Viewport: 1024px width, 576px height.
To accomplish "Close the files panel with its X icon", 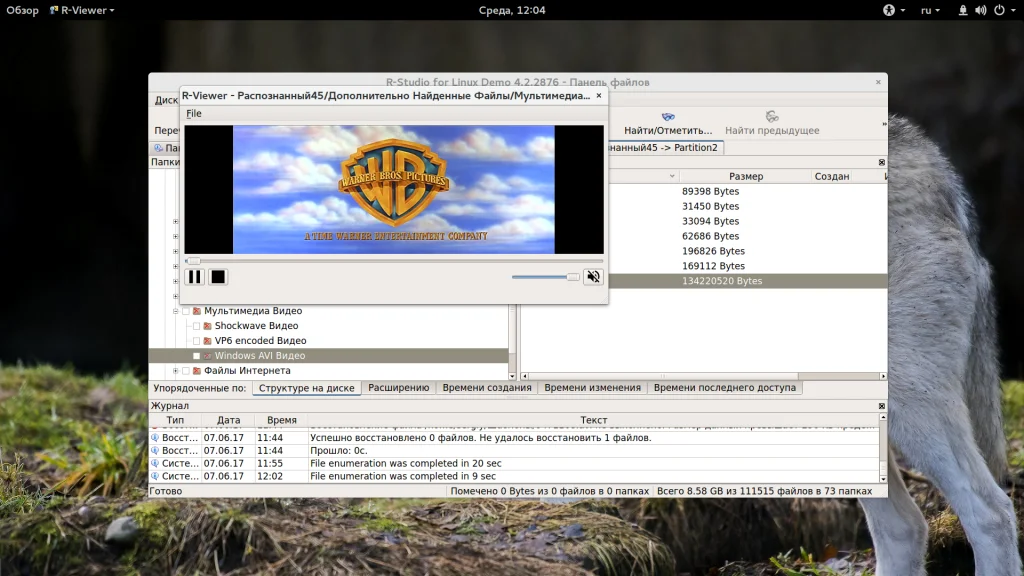I will 882,162.
